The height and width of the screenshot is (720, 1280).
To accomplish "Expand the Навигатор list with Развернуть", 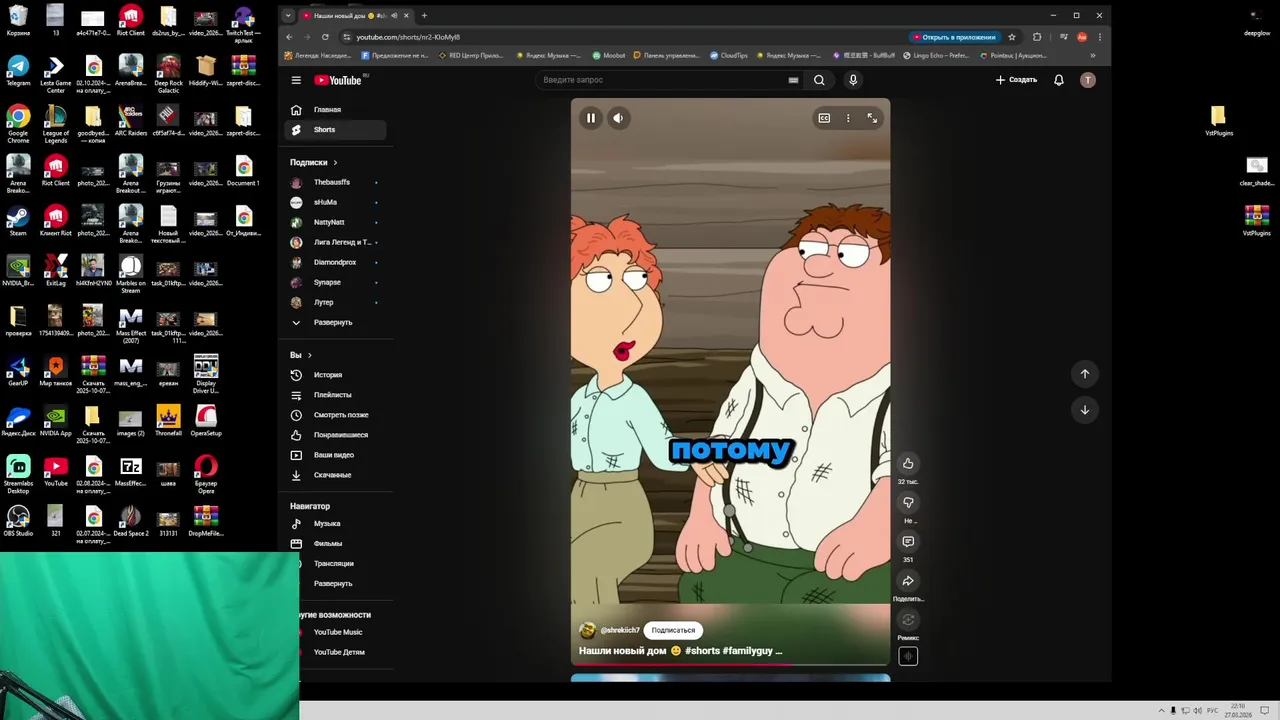I will (336, 583).
